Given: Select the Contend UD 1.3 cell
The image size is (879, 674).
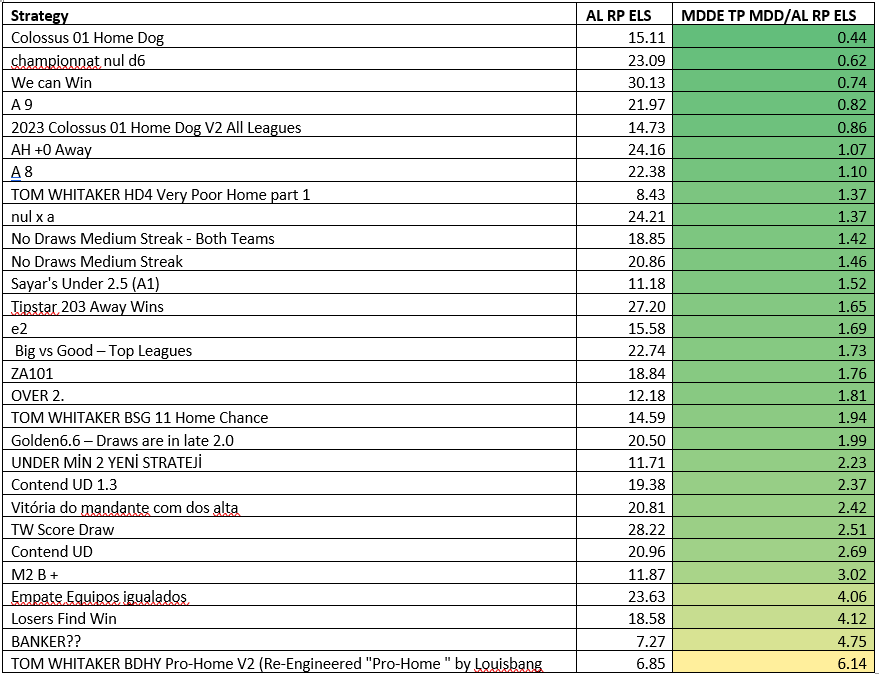Looking at the screenshot, I should pyautogui.click(x=289, y=484).
